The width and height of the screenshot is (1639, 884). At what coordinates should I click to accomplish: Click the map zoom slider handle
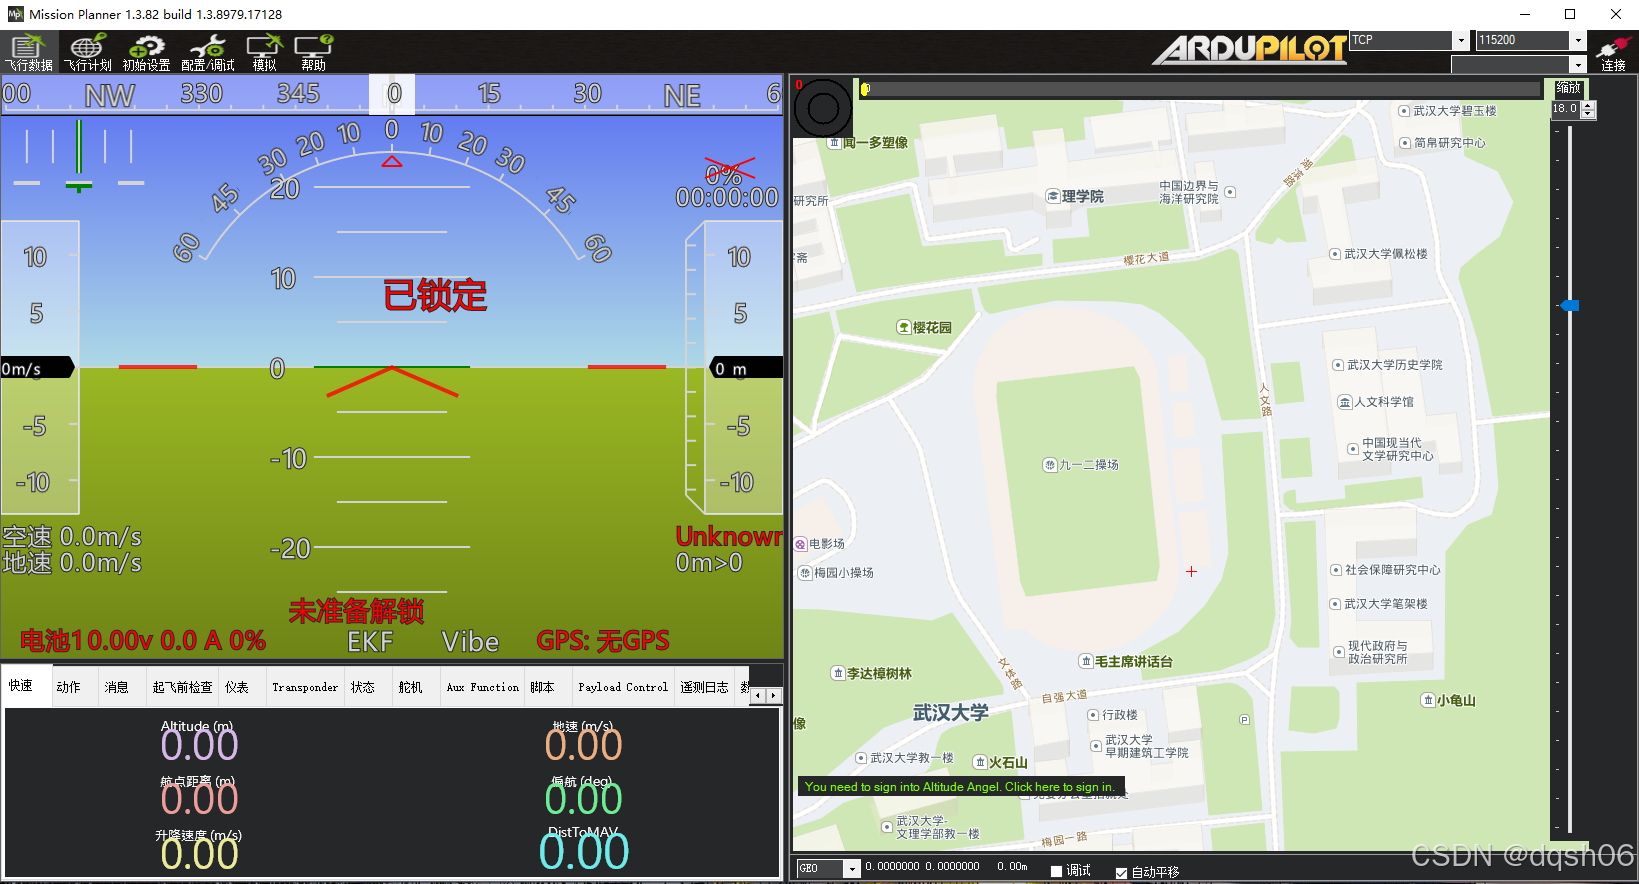[x=1570, y=305]
